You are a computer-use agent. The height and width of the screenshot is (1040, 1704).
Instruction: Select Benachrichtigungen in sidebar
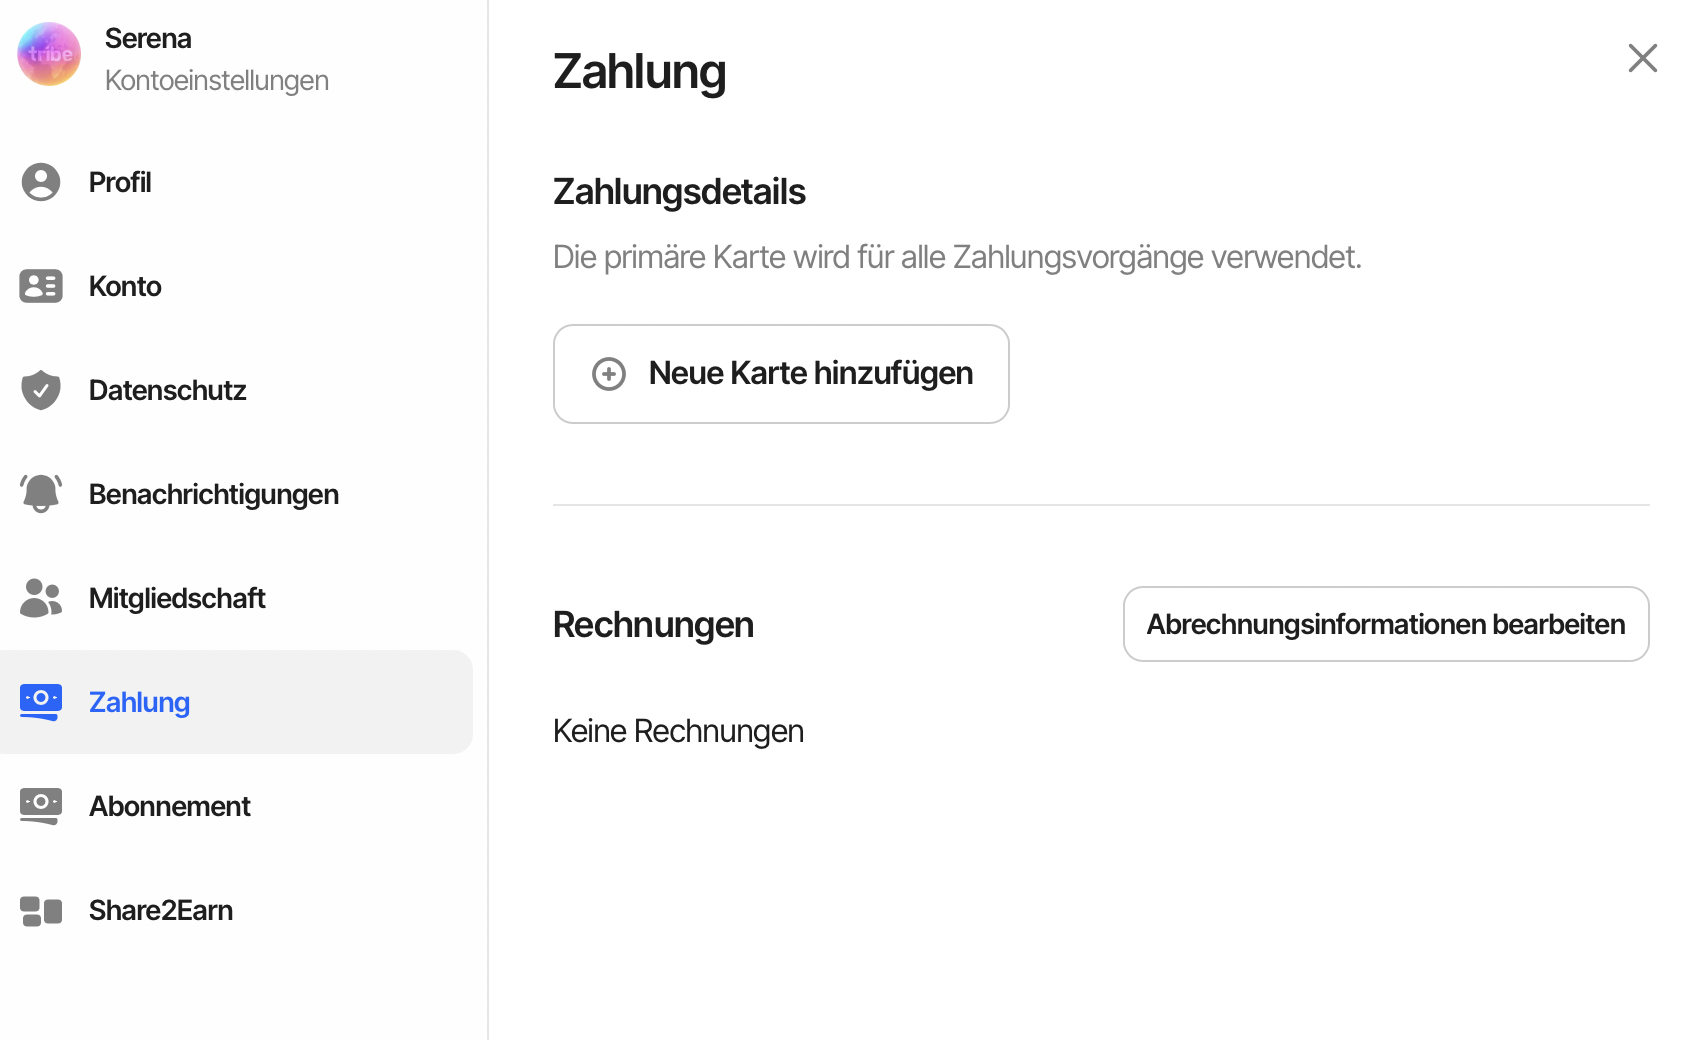click(x=213, y=494)
